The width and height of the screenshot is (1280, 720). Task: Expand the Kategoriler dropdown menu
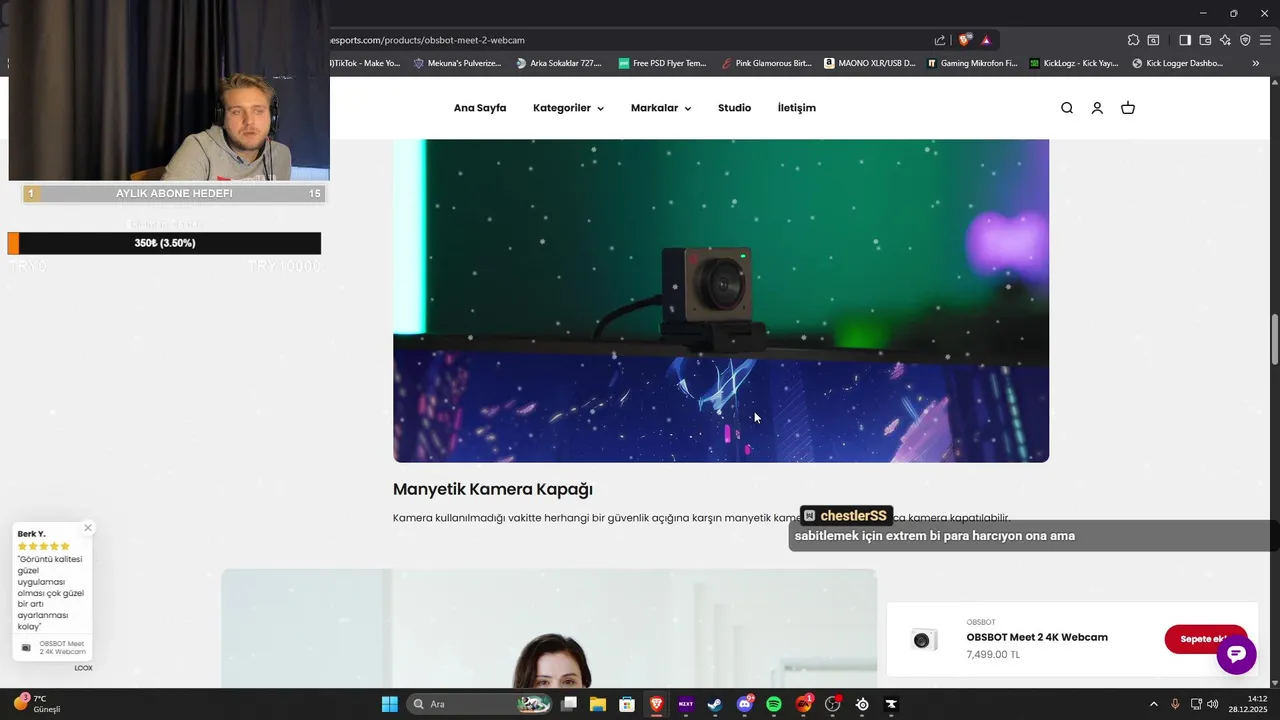(568, 108)
